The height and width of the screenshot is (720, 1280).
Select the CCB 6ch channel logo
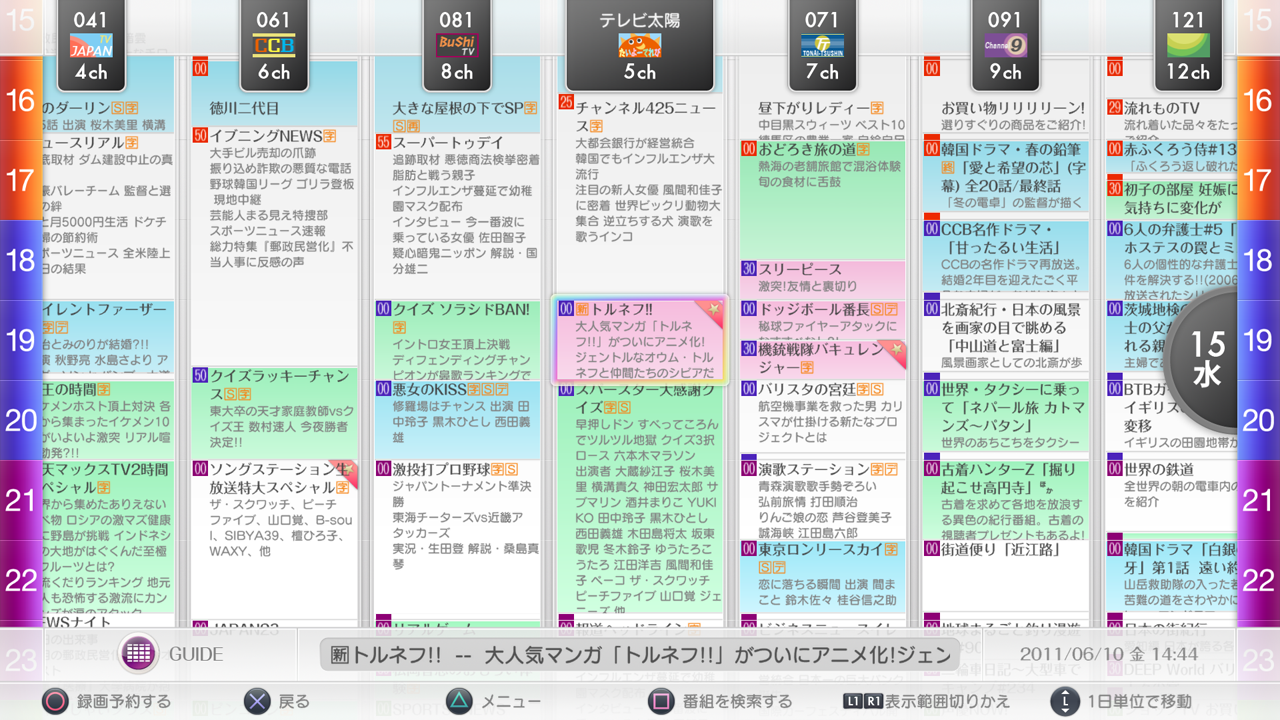click(273, 46)
